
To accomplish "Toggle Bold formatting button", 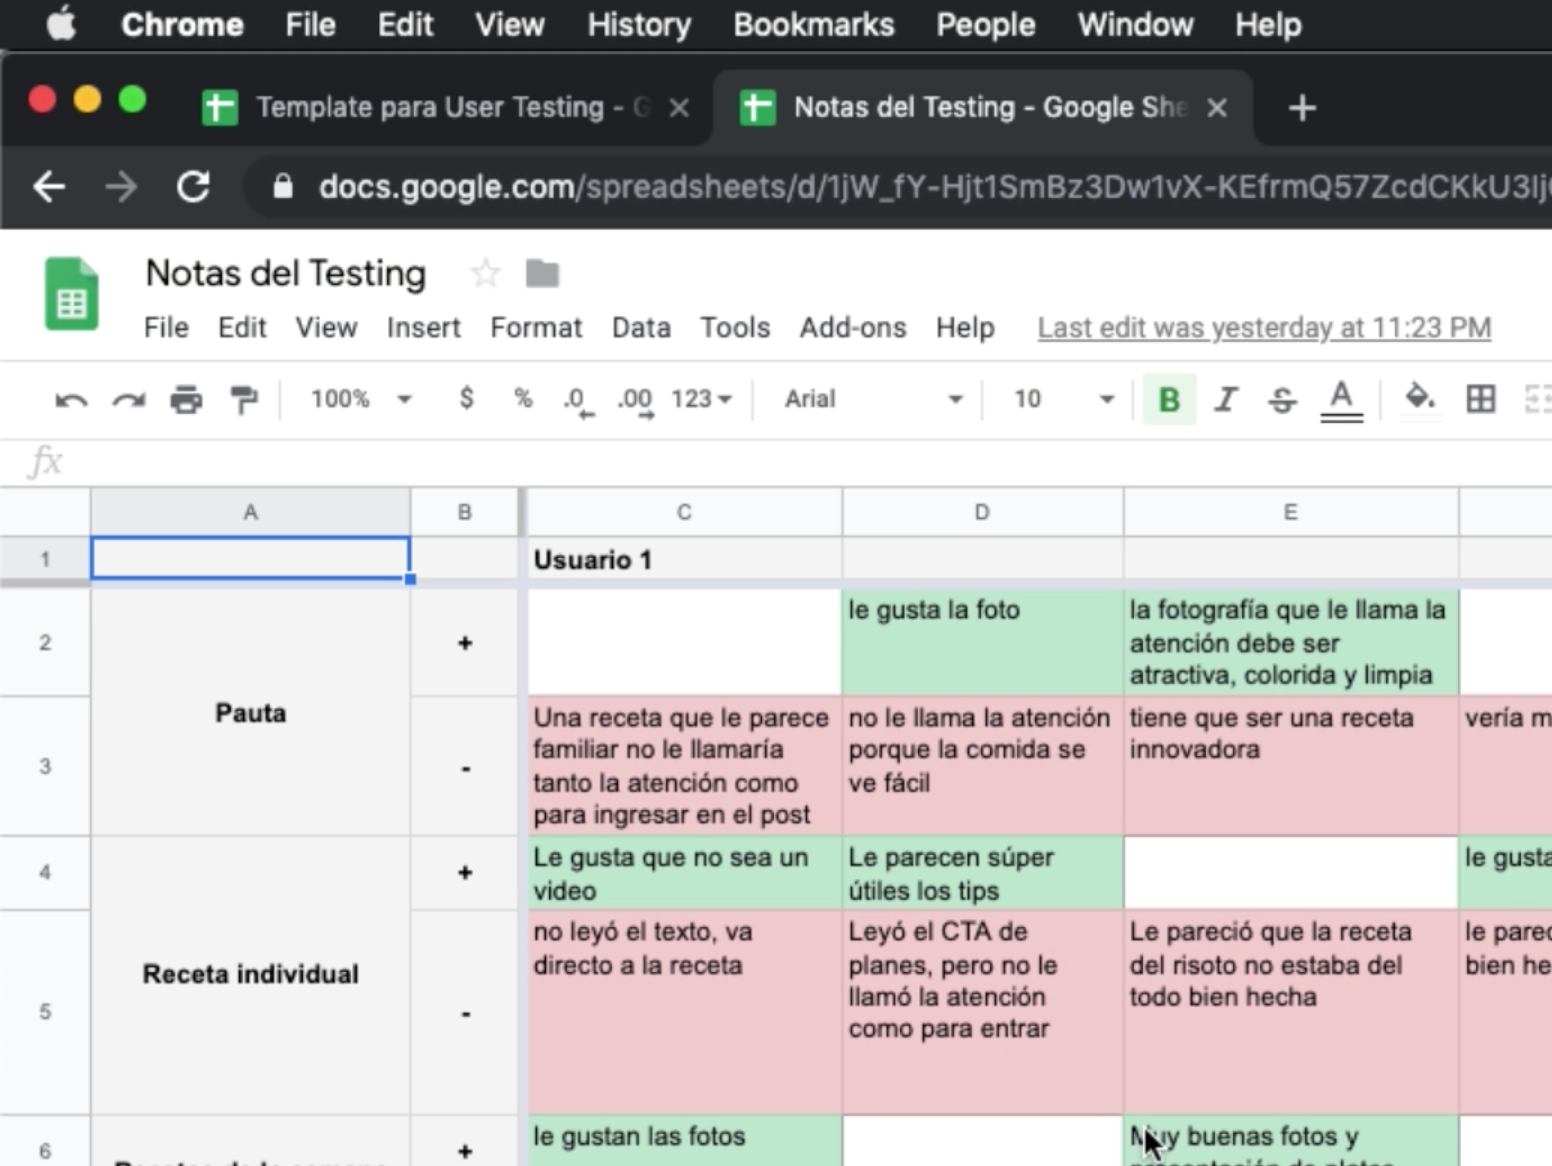I will point(1169,400).
